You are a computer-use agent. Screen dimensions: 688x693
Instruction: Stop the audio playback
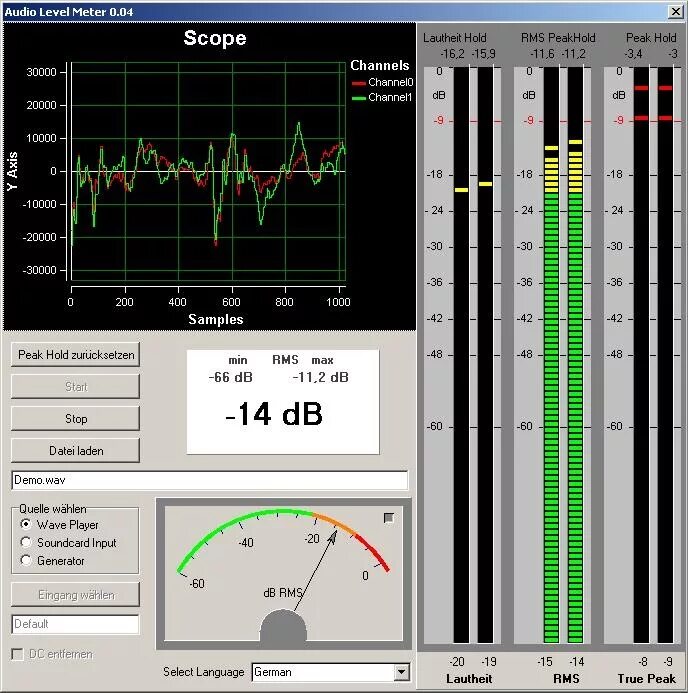76,419
